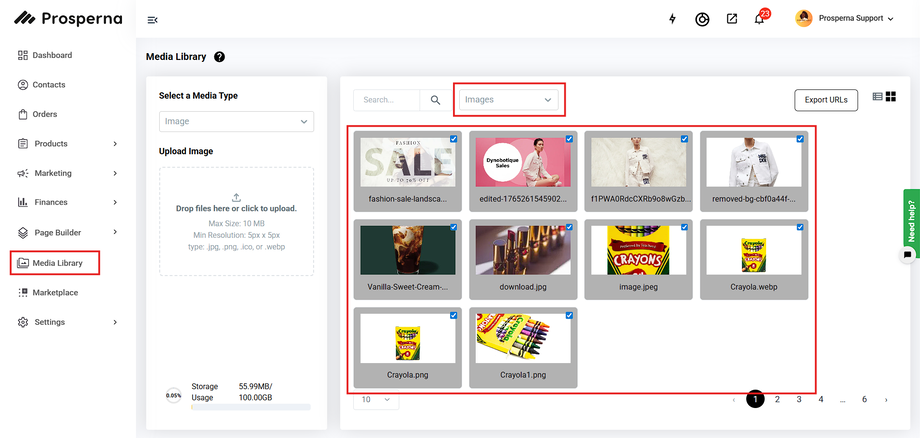The image size is (920, 438).
Task: Click the Prosperna Support avatar
Action: (803, 18)
